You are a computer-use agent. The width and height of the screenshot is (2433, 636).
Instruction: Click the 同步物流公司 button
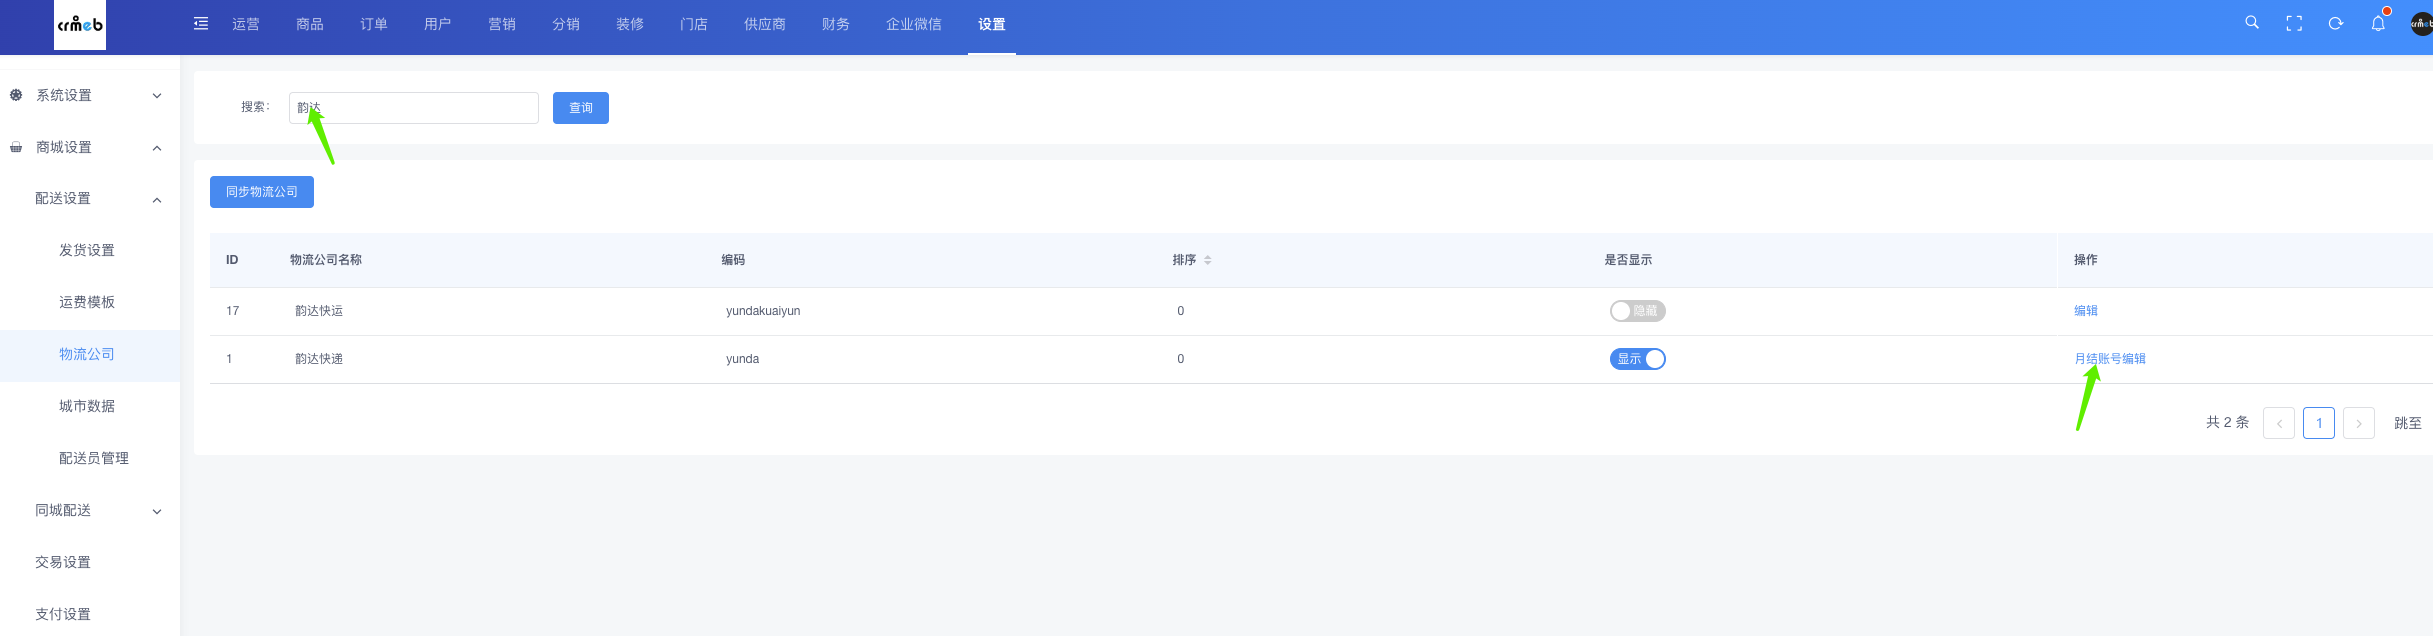coord(262,192)
